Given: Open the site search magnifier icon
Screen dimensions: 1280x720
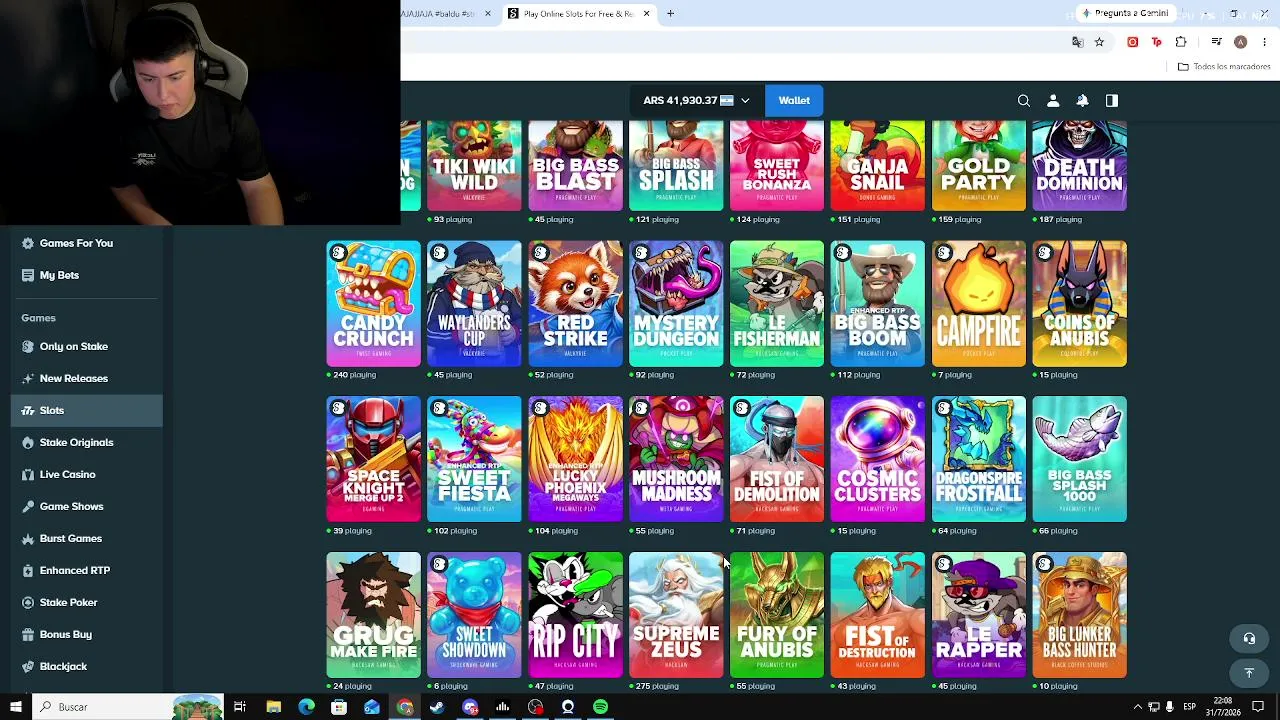Looking at the screenshot, I should pyautogui.click(x=1024, y=101).
